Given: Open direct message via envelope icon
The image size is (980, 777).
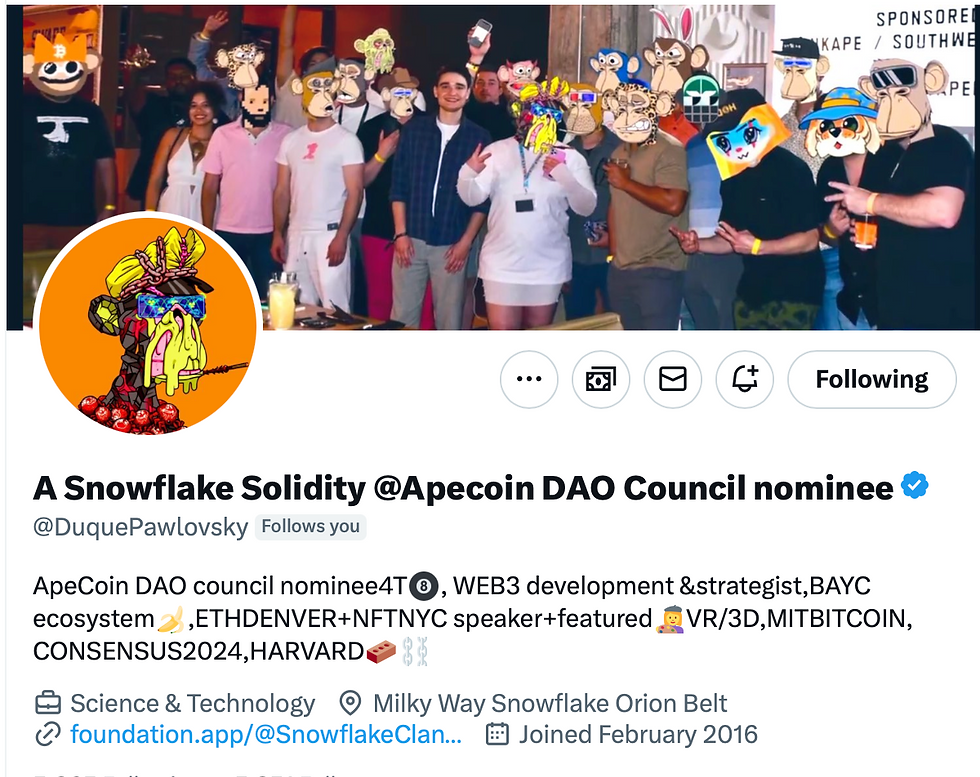Looking at the screenshot, I should (x=672, y=379).
